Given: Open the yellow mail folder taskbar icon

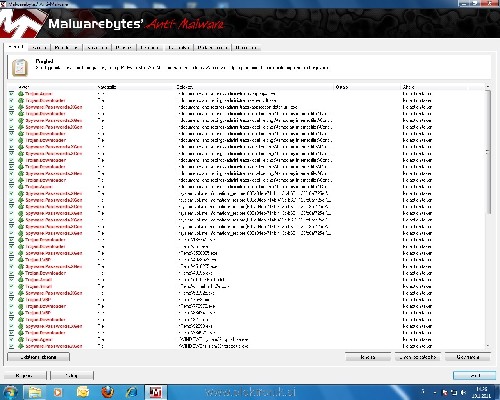Looking at the screenshot, I should coord(83,392).
